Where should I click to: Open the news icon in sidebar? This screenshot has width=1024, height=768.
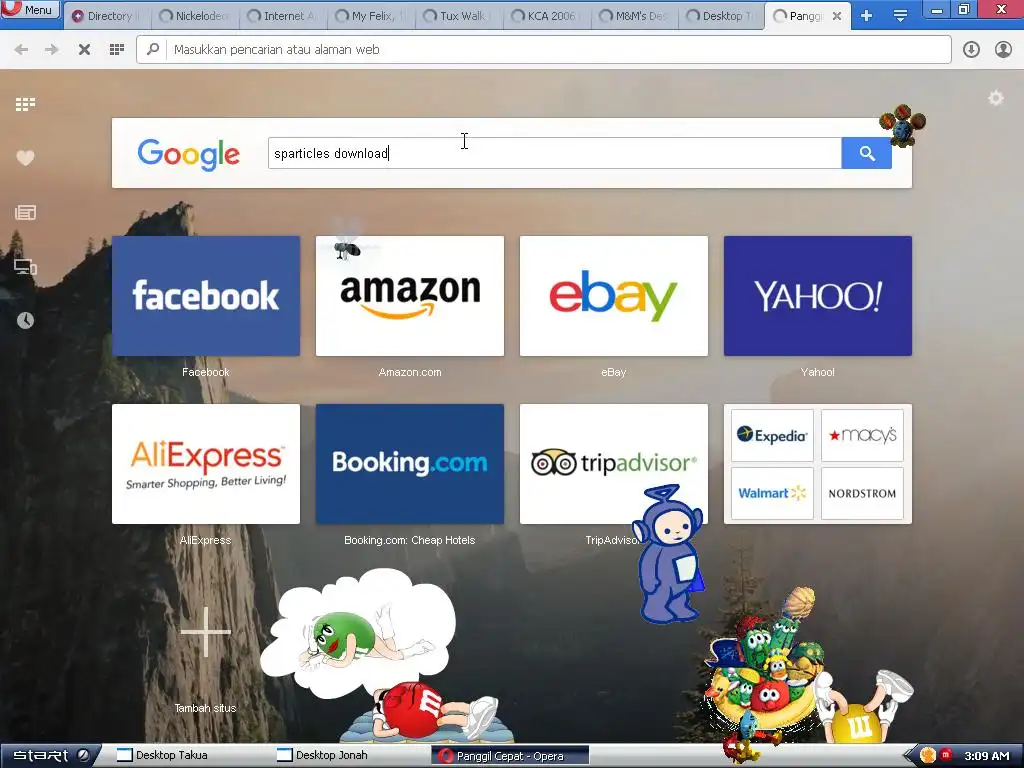tap(25, 212)
